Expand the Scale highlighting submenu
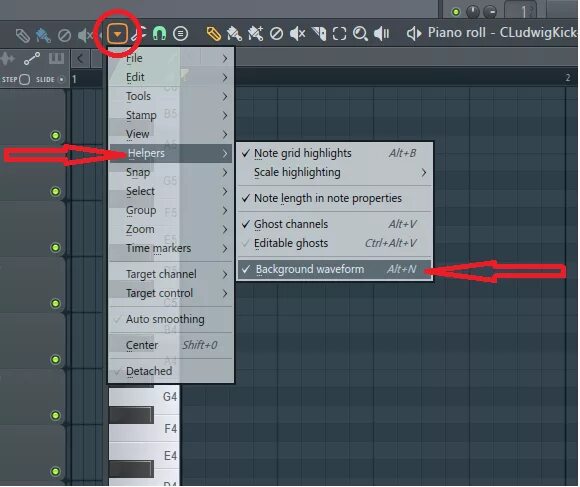This screenshot has height=487, width=580. click(x=334, y=172)
